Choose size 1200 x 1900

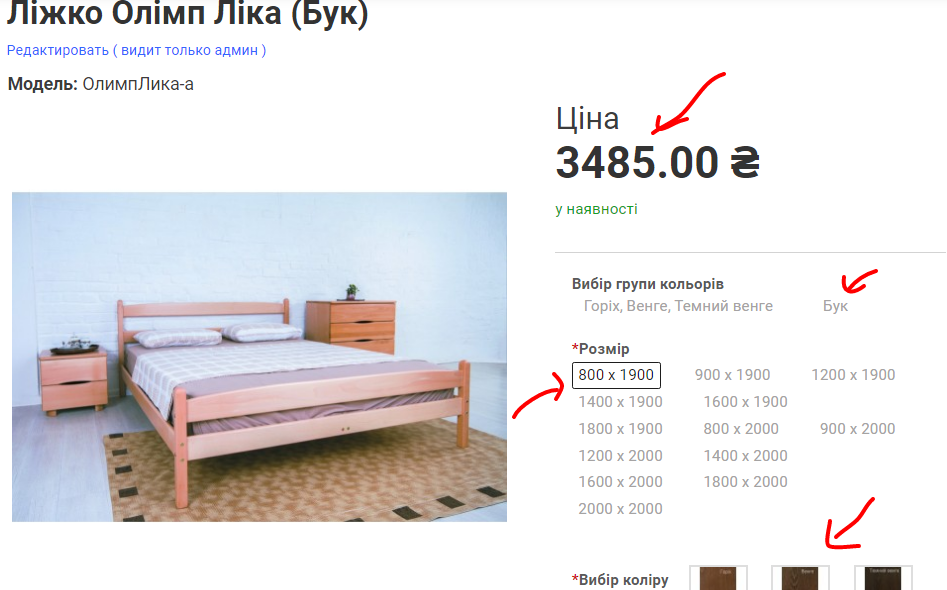tap(853, 375)
